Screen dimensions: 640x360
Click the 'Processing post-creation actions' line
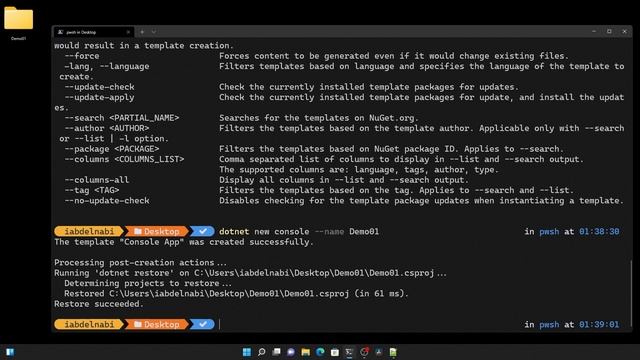[140, 262]
